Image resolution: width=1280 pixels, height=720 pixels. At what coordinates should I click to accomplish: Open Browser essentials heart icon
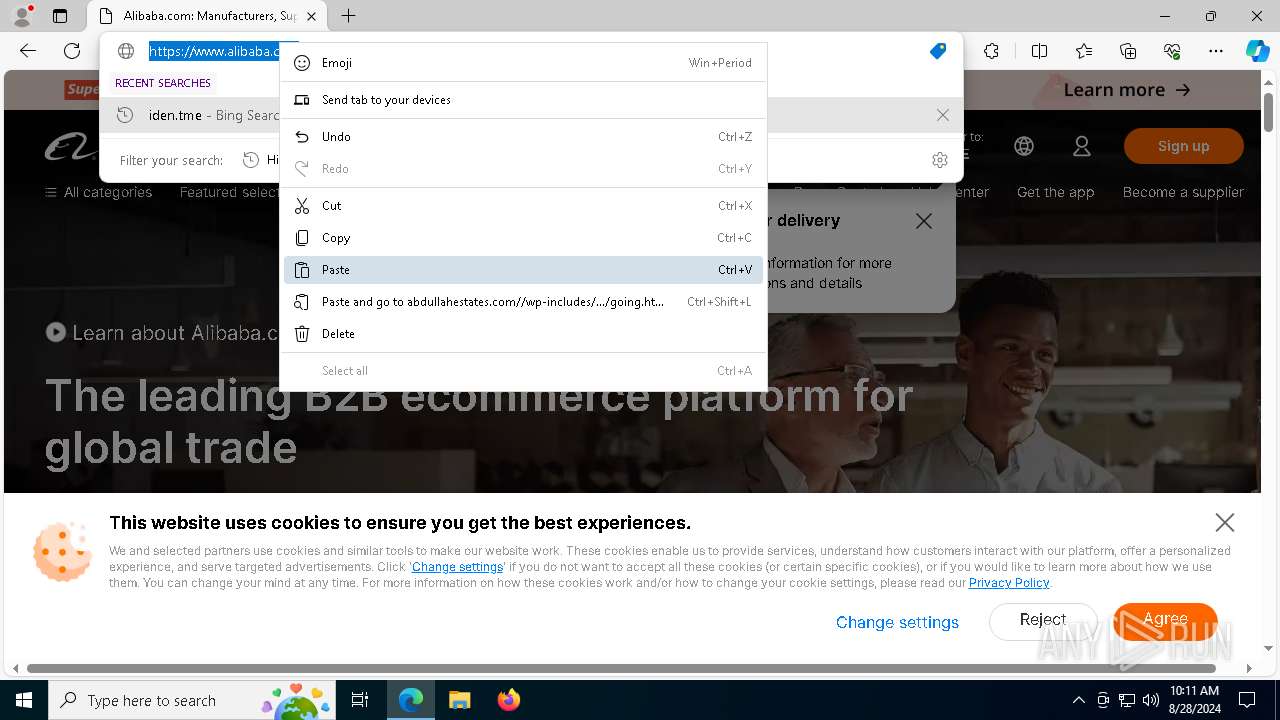[x=1172, y=51]
